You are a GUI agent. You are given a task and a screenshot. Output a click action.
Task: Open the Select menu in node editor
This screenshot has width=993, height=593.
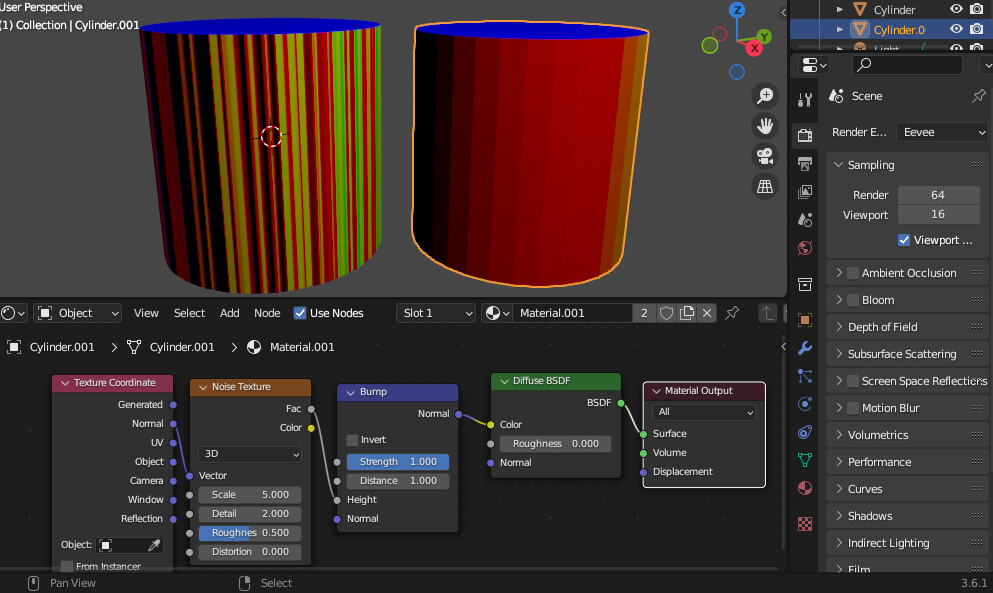coord(189,313)
